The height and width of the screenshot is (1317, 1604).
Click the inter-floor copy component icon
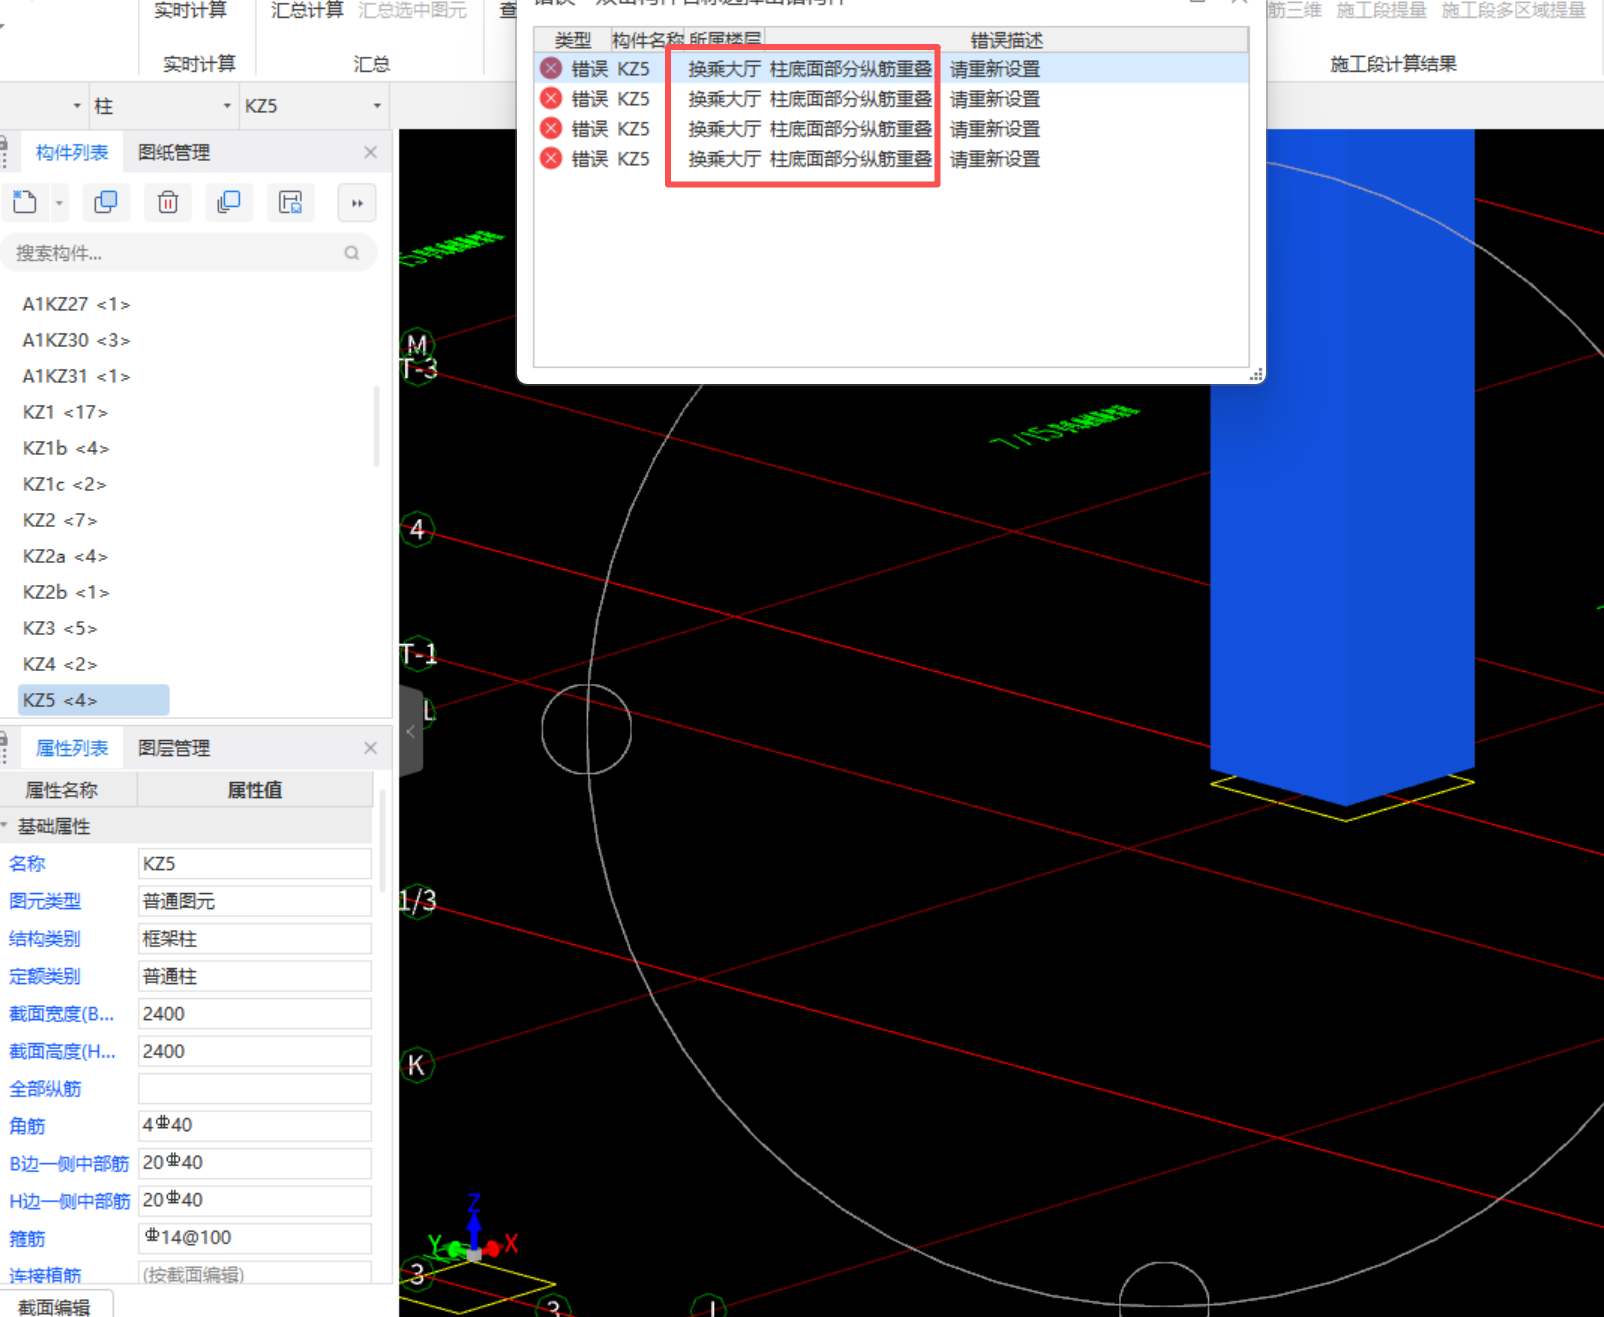229,202
